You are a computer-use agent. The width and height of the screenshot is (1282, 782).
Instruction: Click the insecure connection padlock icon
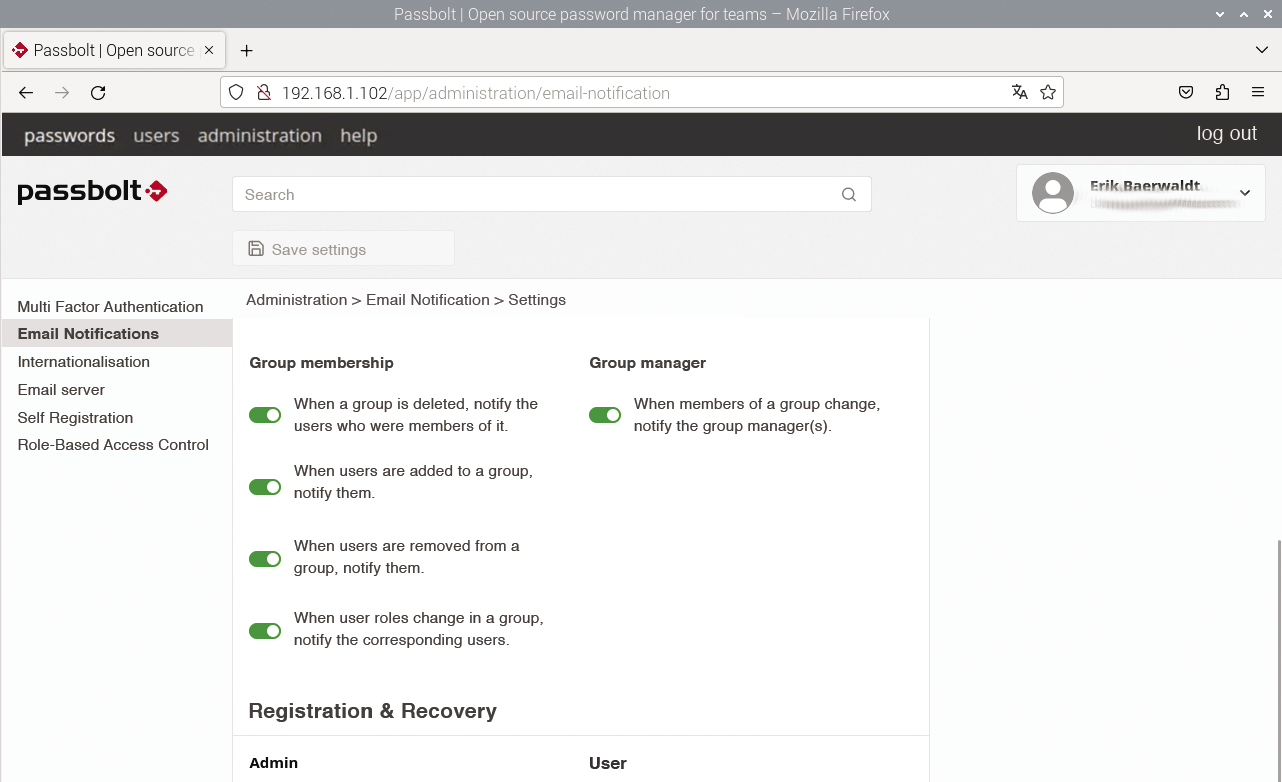point(264,93)
